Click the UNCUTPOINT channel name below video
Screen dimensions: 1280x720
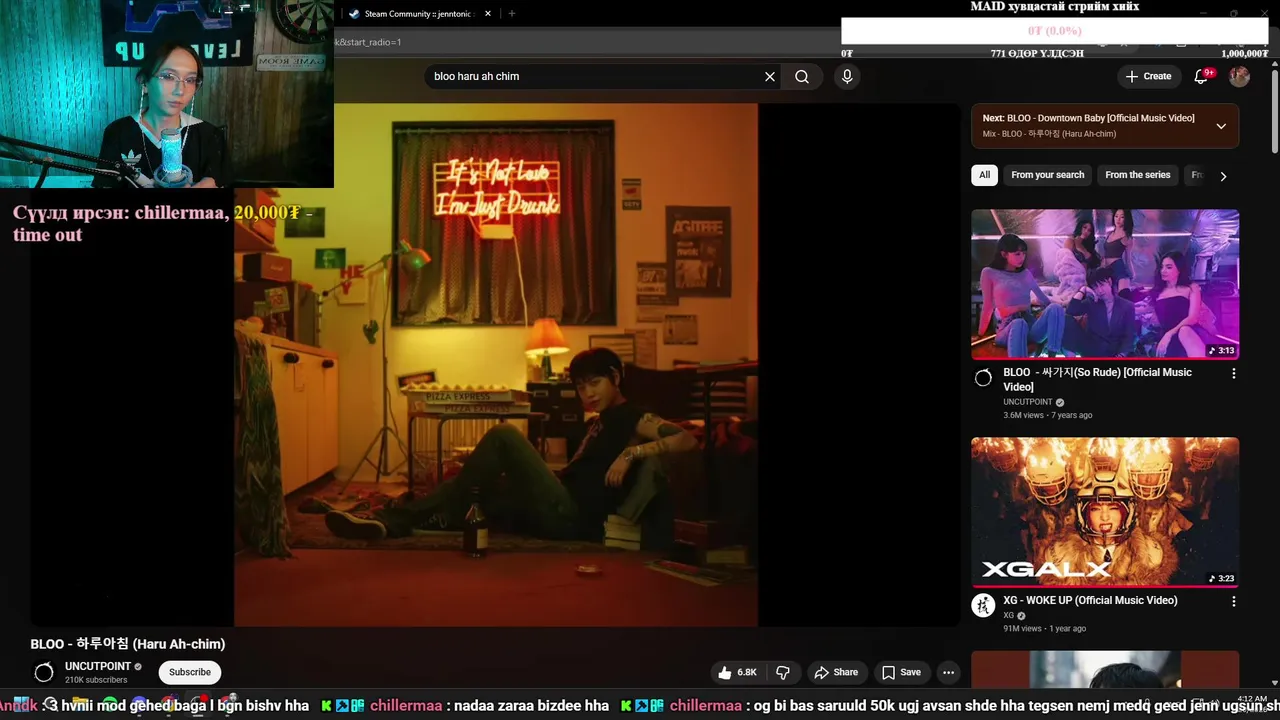tap(98, 666)
